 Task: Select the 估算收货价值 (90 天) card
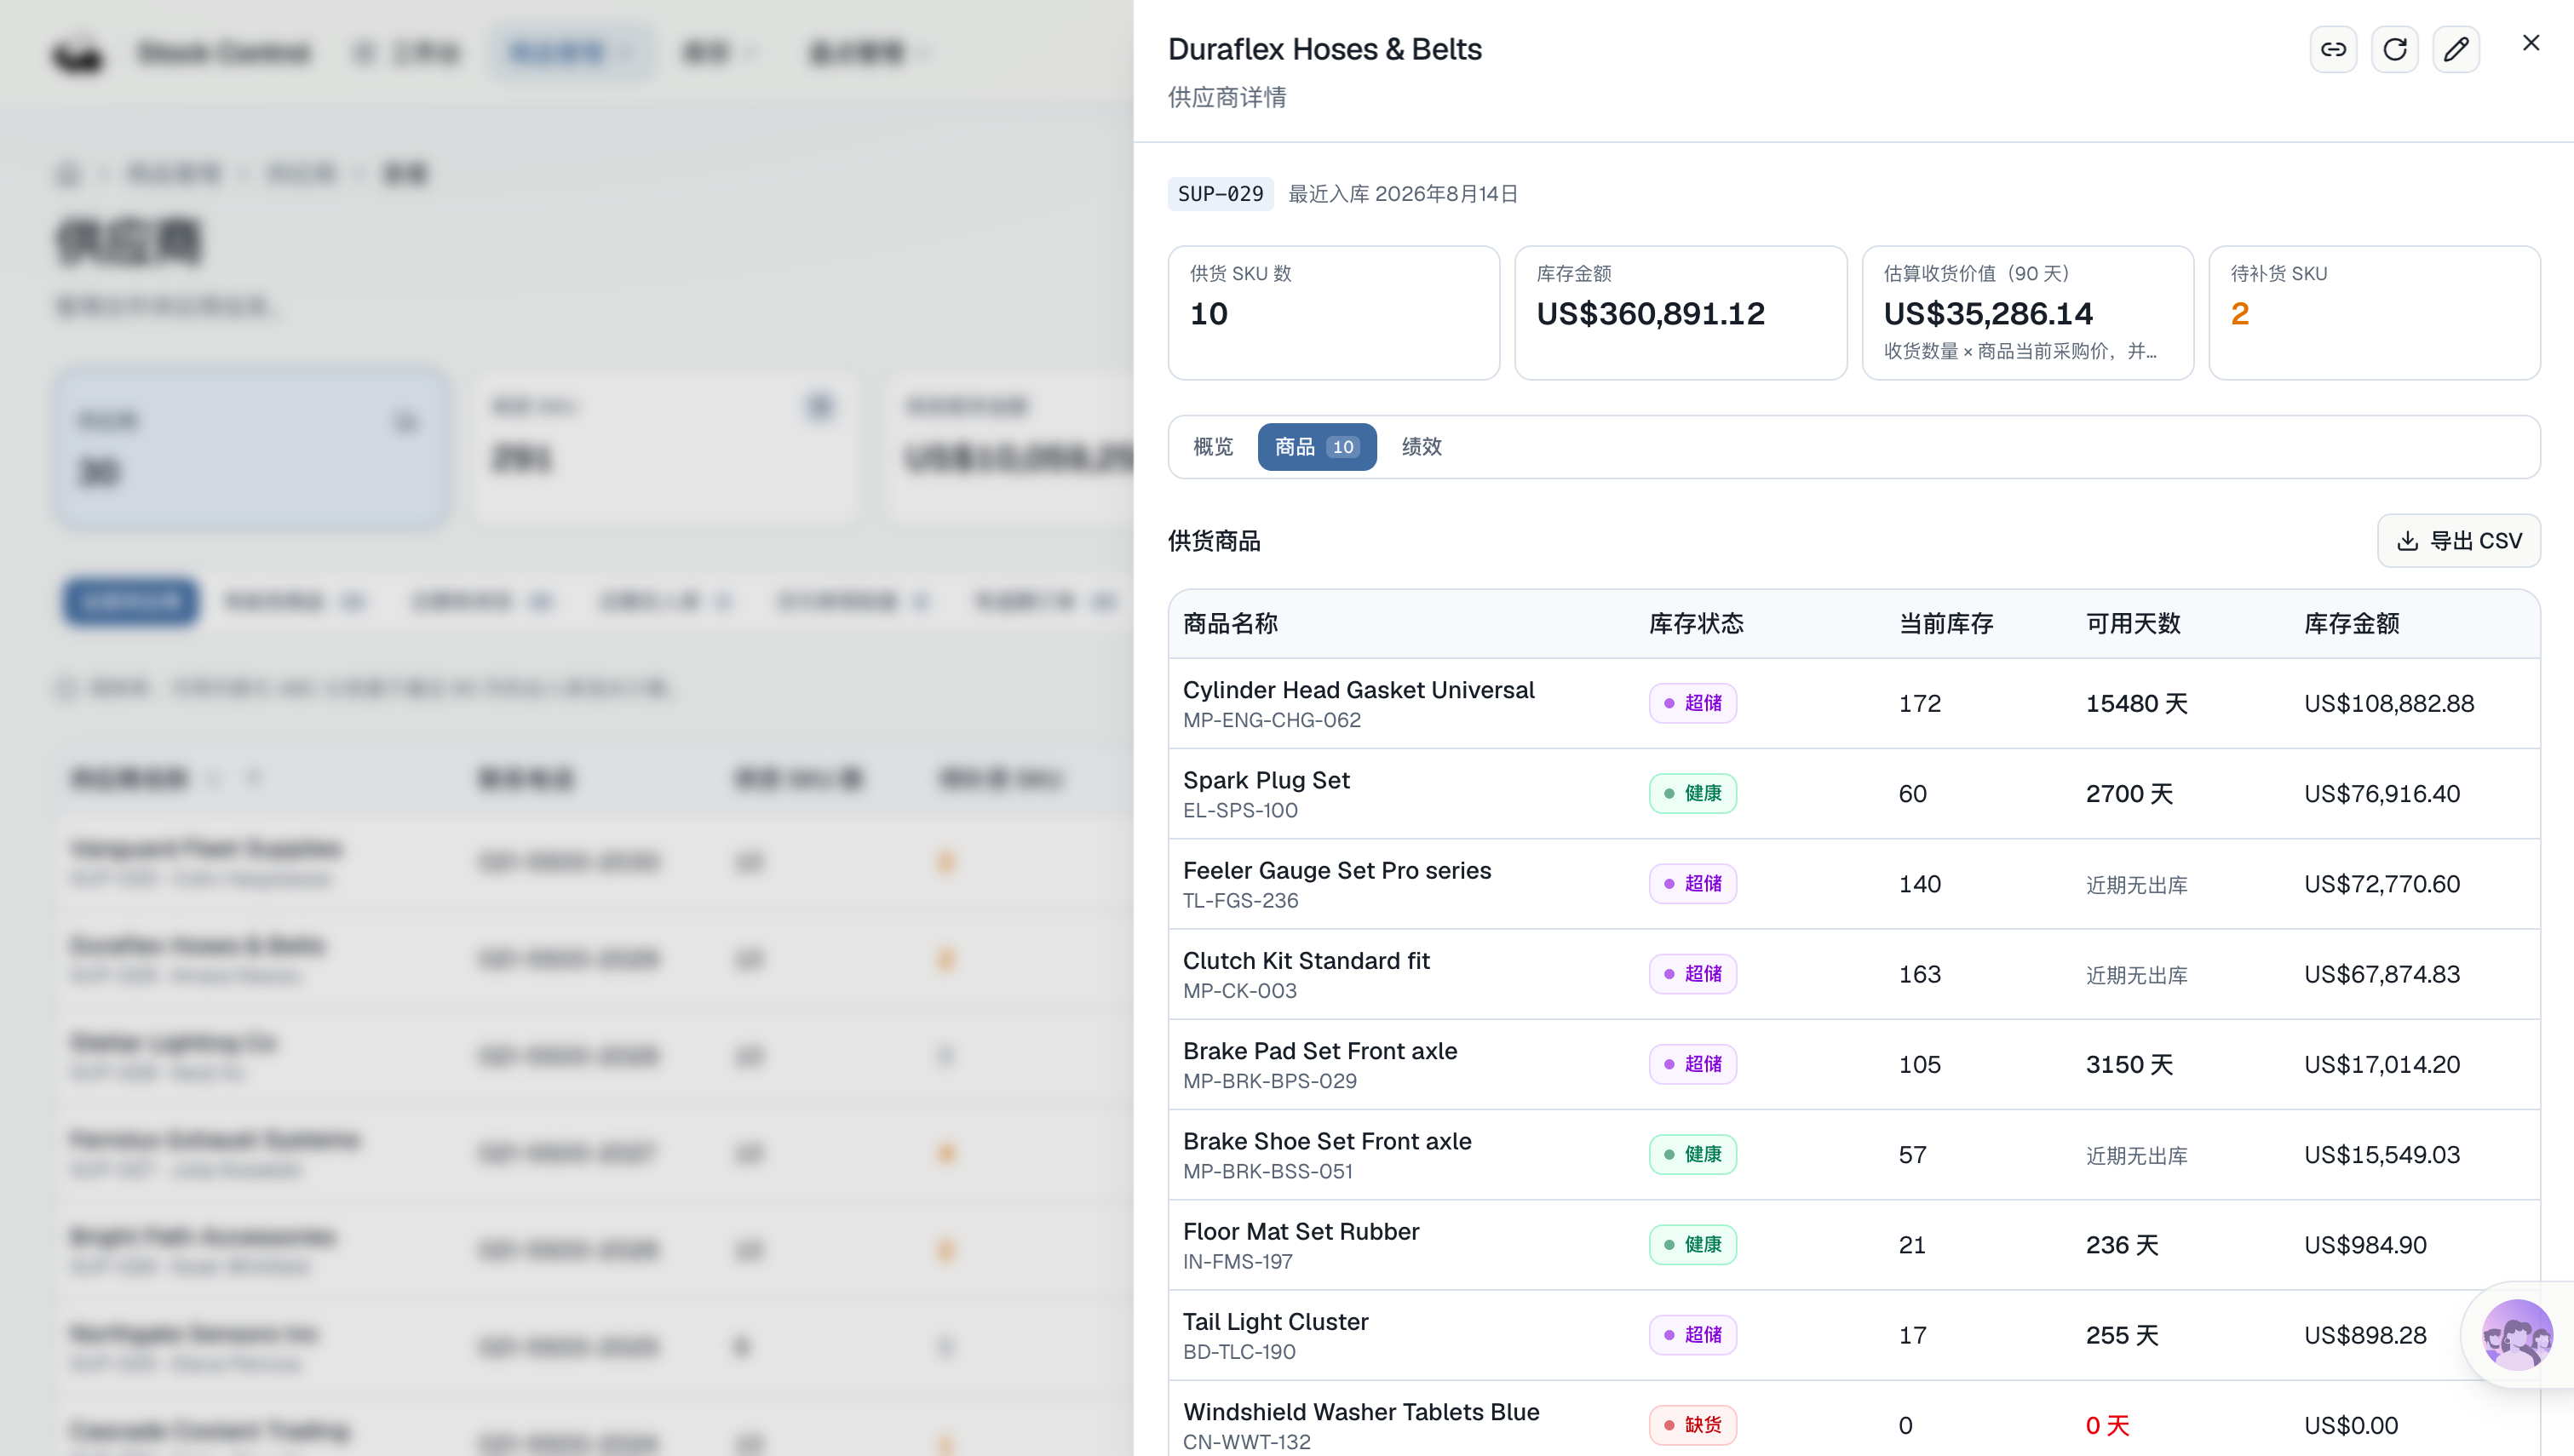[2028, 313]
